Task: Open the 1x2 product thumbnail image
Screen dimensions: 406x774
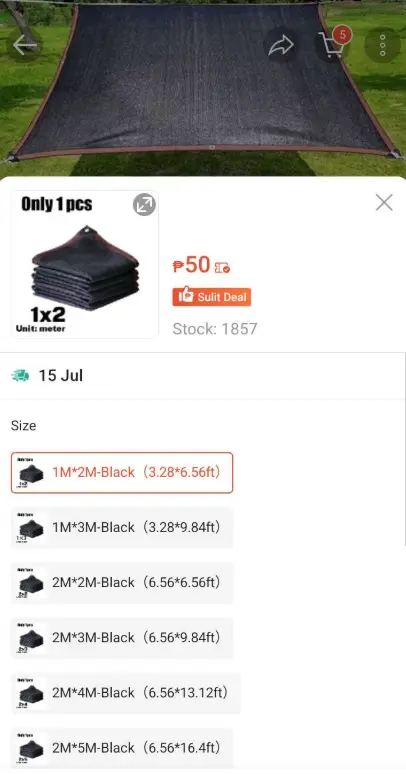Action: click(x=85, y=264)
